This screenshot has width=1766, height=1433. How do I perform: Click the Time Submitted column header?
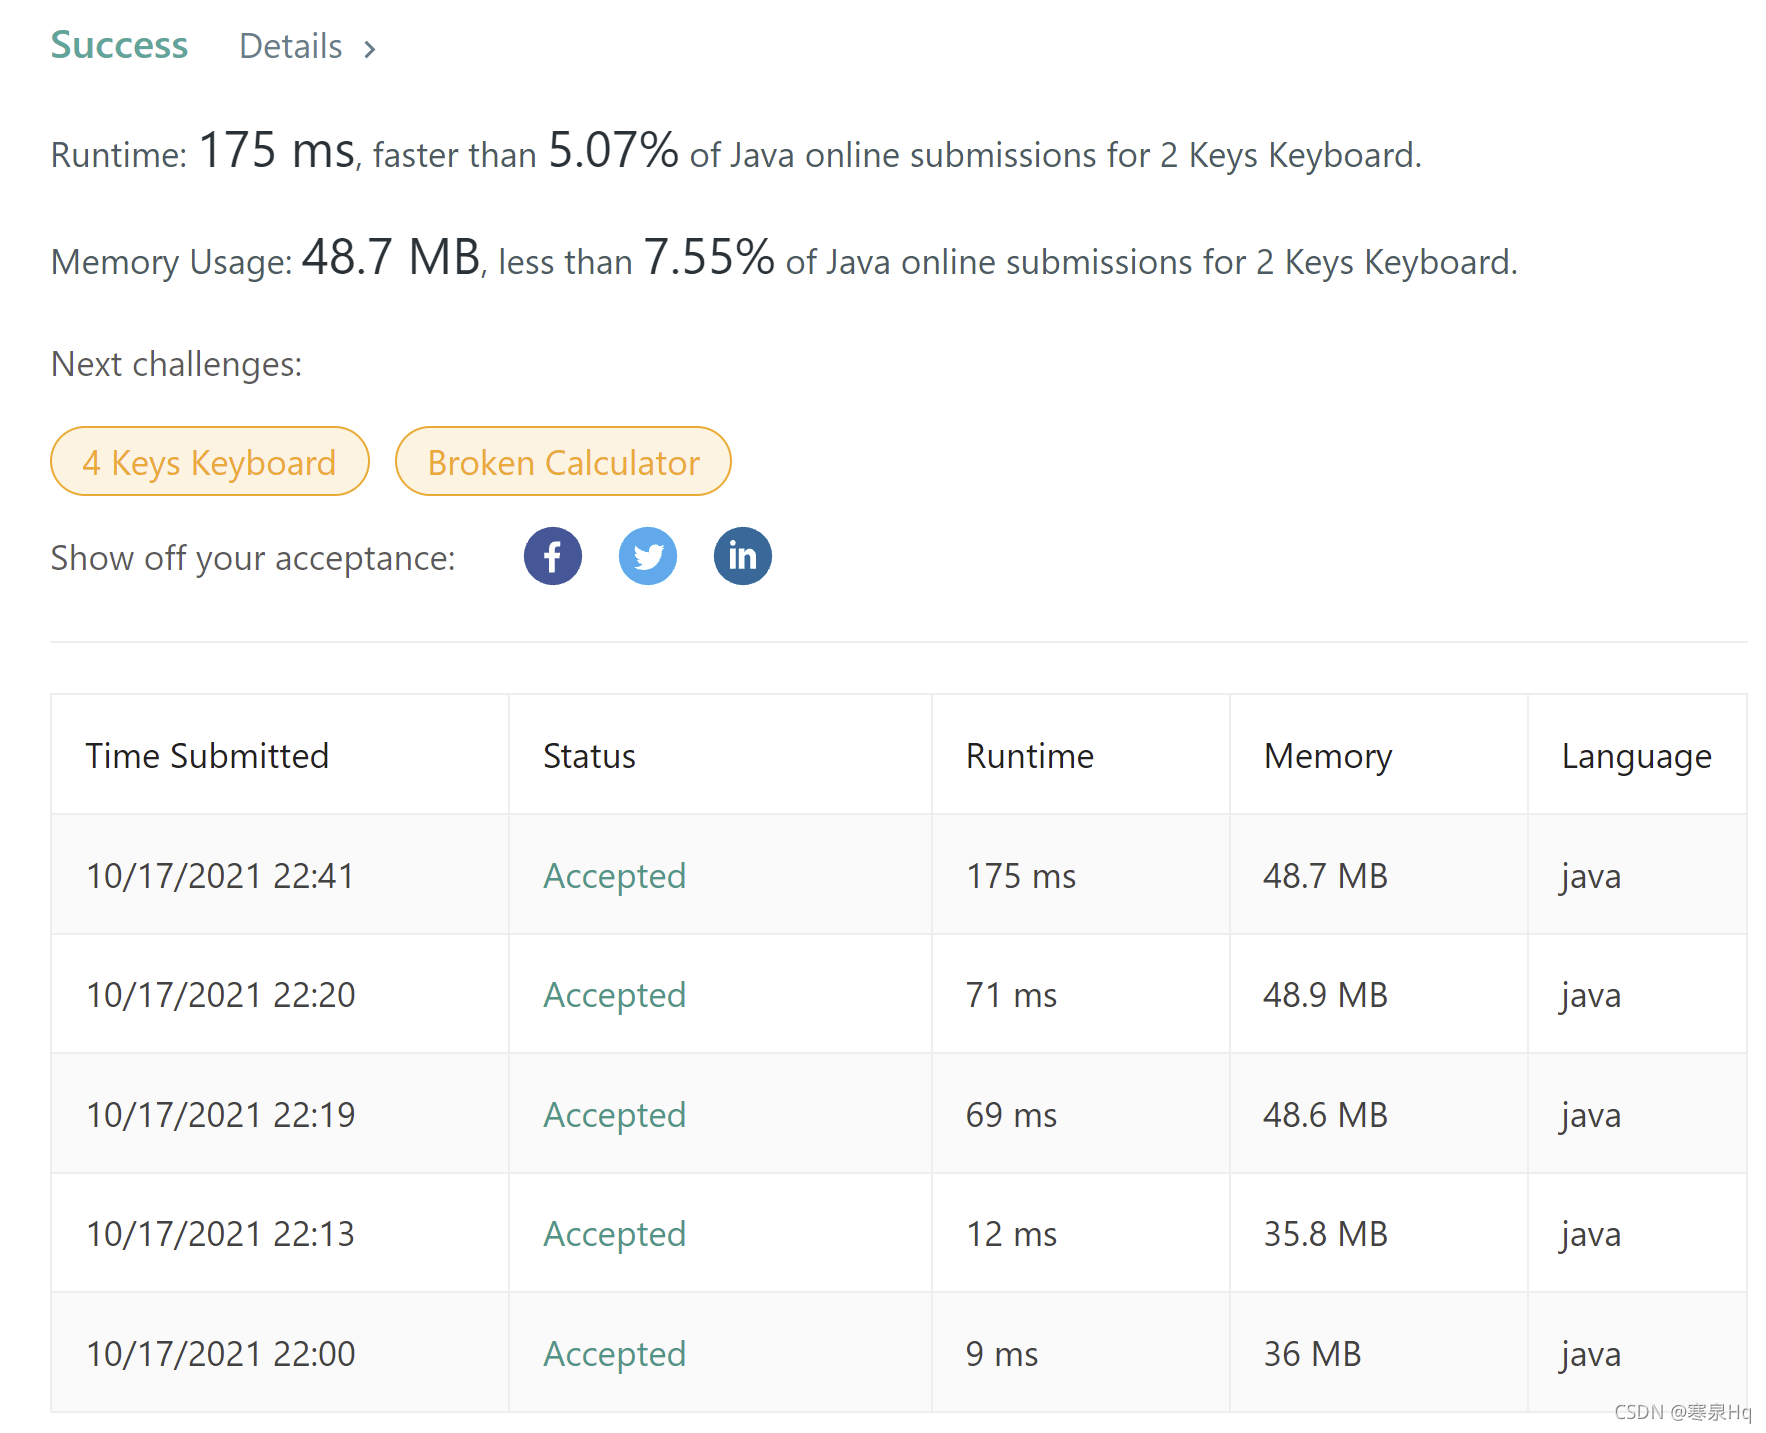(207, 756)
